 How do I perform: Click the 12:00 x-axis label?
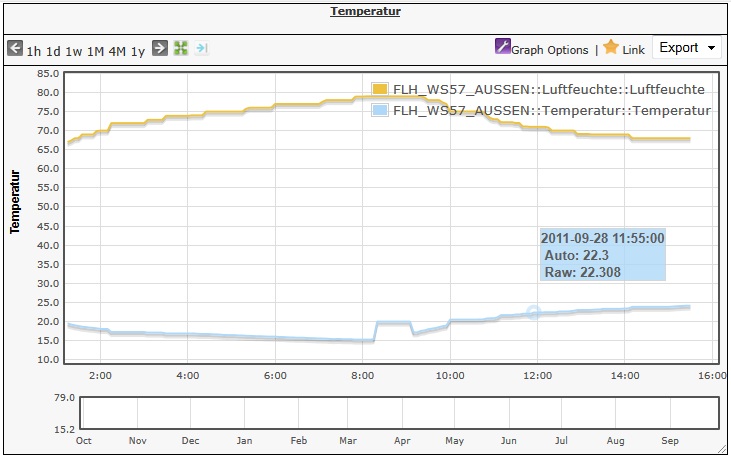(x=537, y=376)
